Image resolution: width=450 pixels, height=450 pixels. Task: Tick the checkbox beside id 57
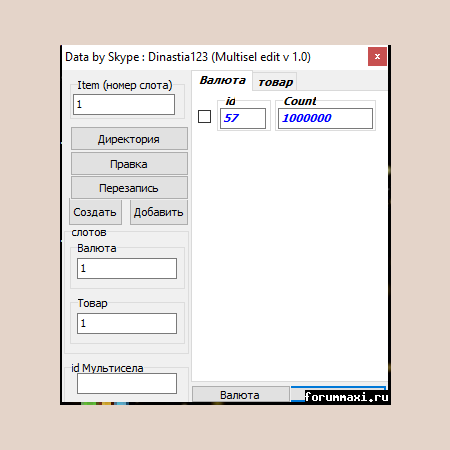pyautogui.click(x=204, y=117)
